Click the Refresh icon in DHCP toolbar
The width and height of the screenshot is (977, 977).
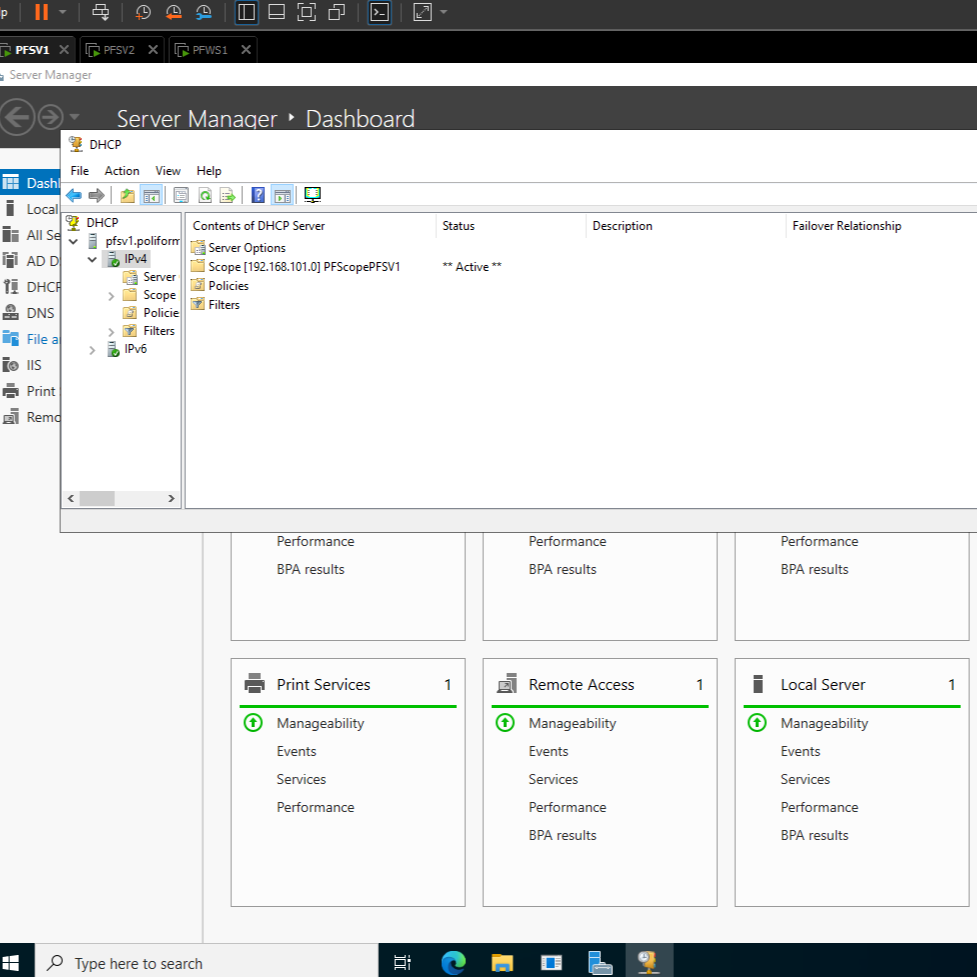pyautogui.click(x=204, y=195)
